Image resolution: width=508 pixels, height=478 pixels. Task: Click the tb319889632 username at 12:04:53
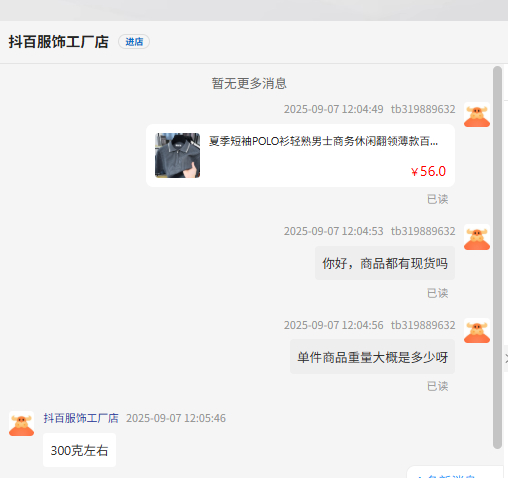tap(423, 231)
